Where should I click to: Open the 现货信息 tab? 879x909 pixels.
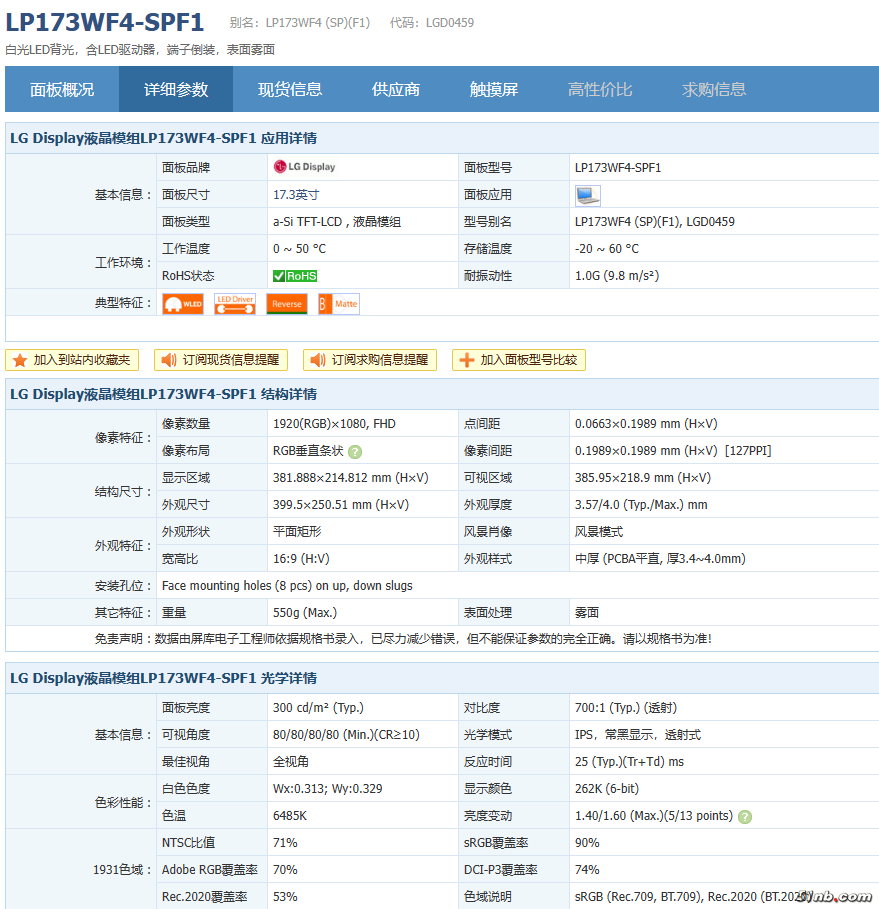pyautogui.click(x=290, y=89)
